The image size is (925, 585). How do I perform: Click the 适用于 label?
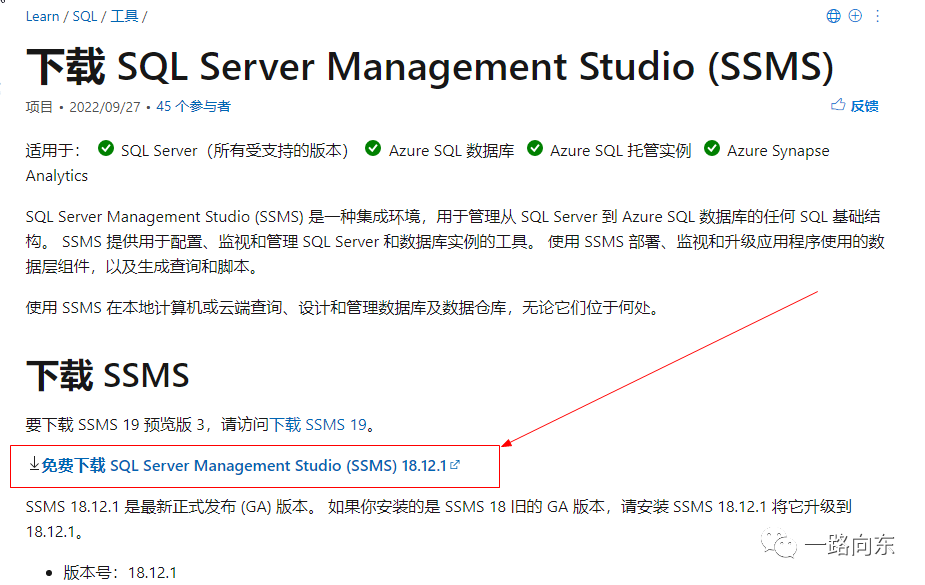[x=53, y=150]
